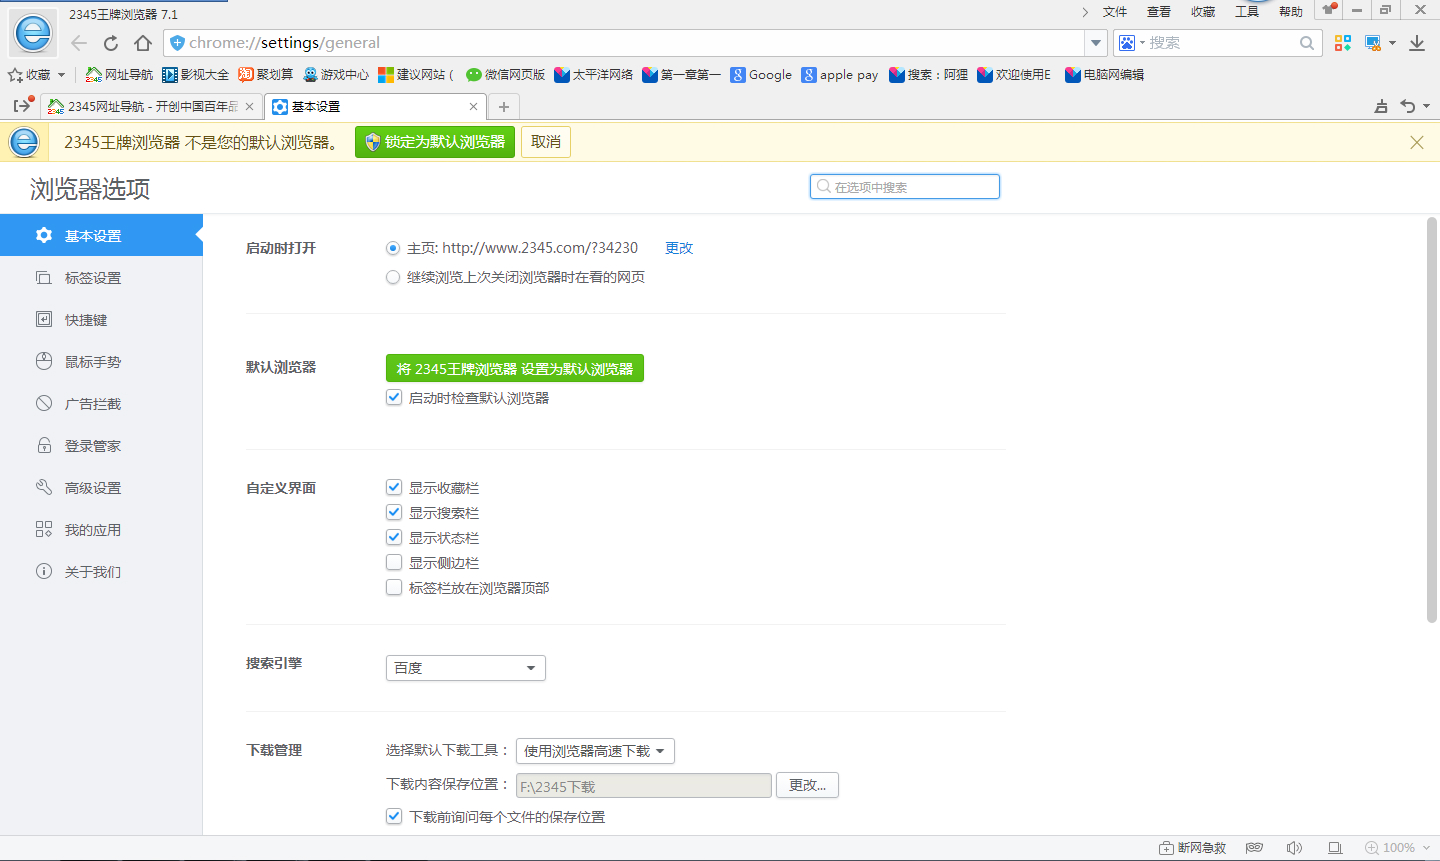Toggle the incognito mask icon in the status bar
This screenshot has width=1440, height=861.
coord(1254,848)
